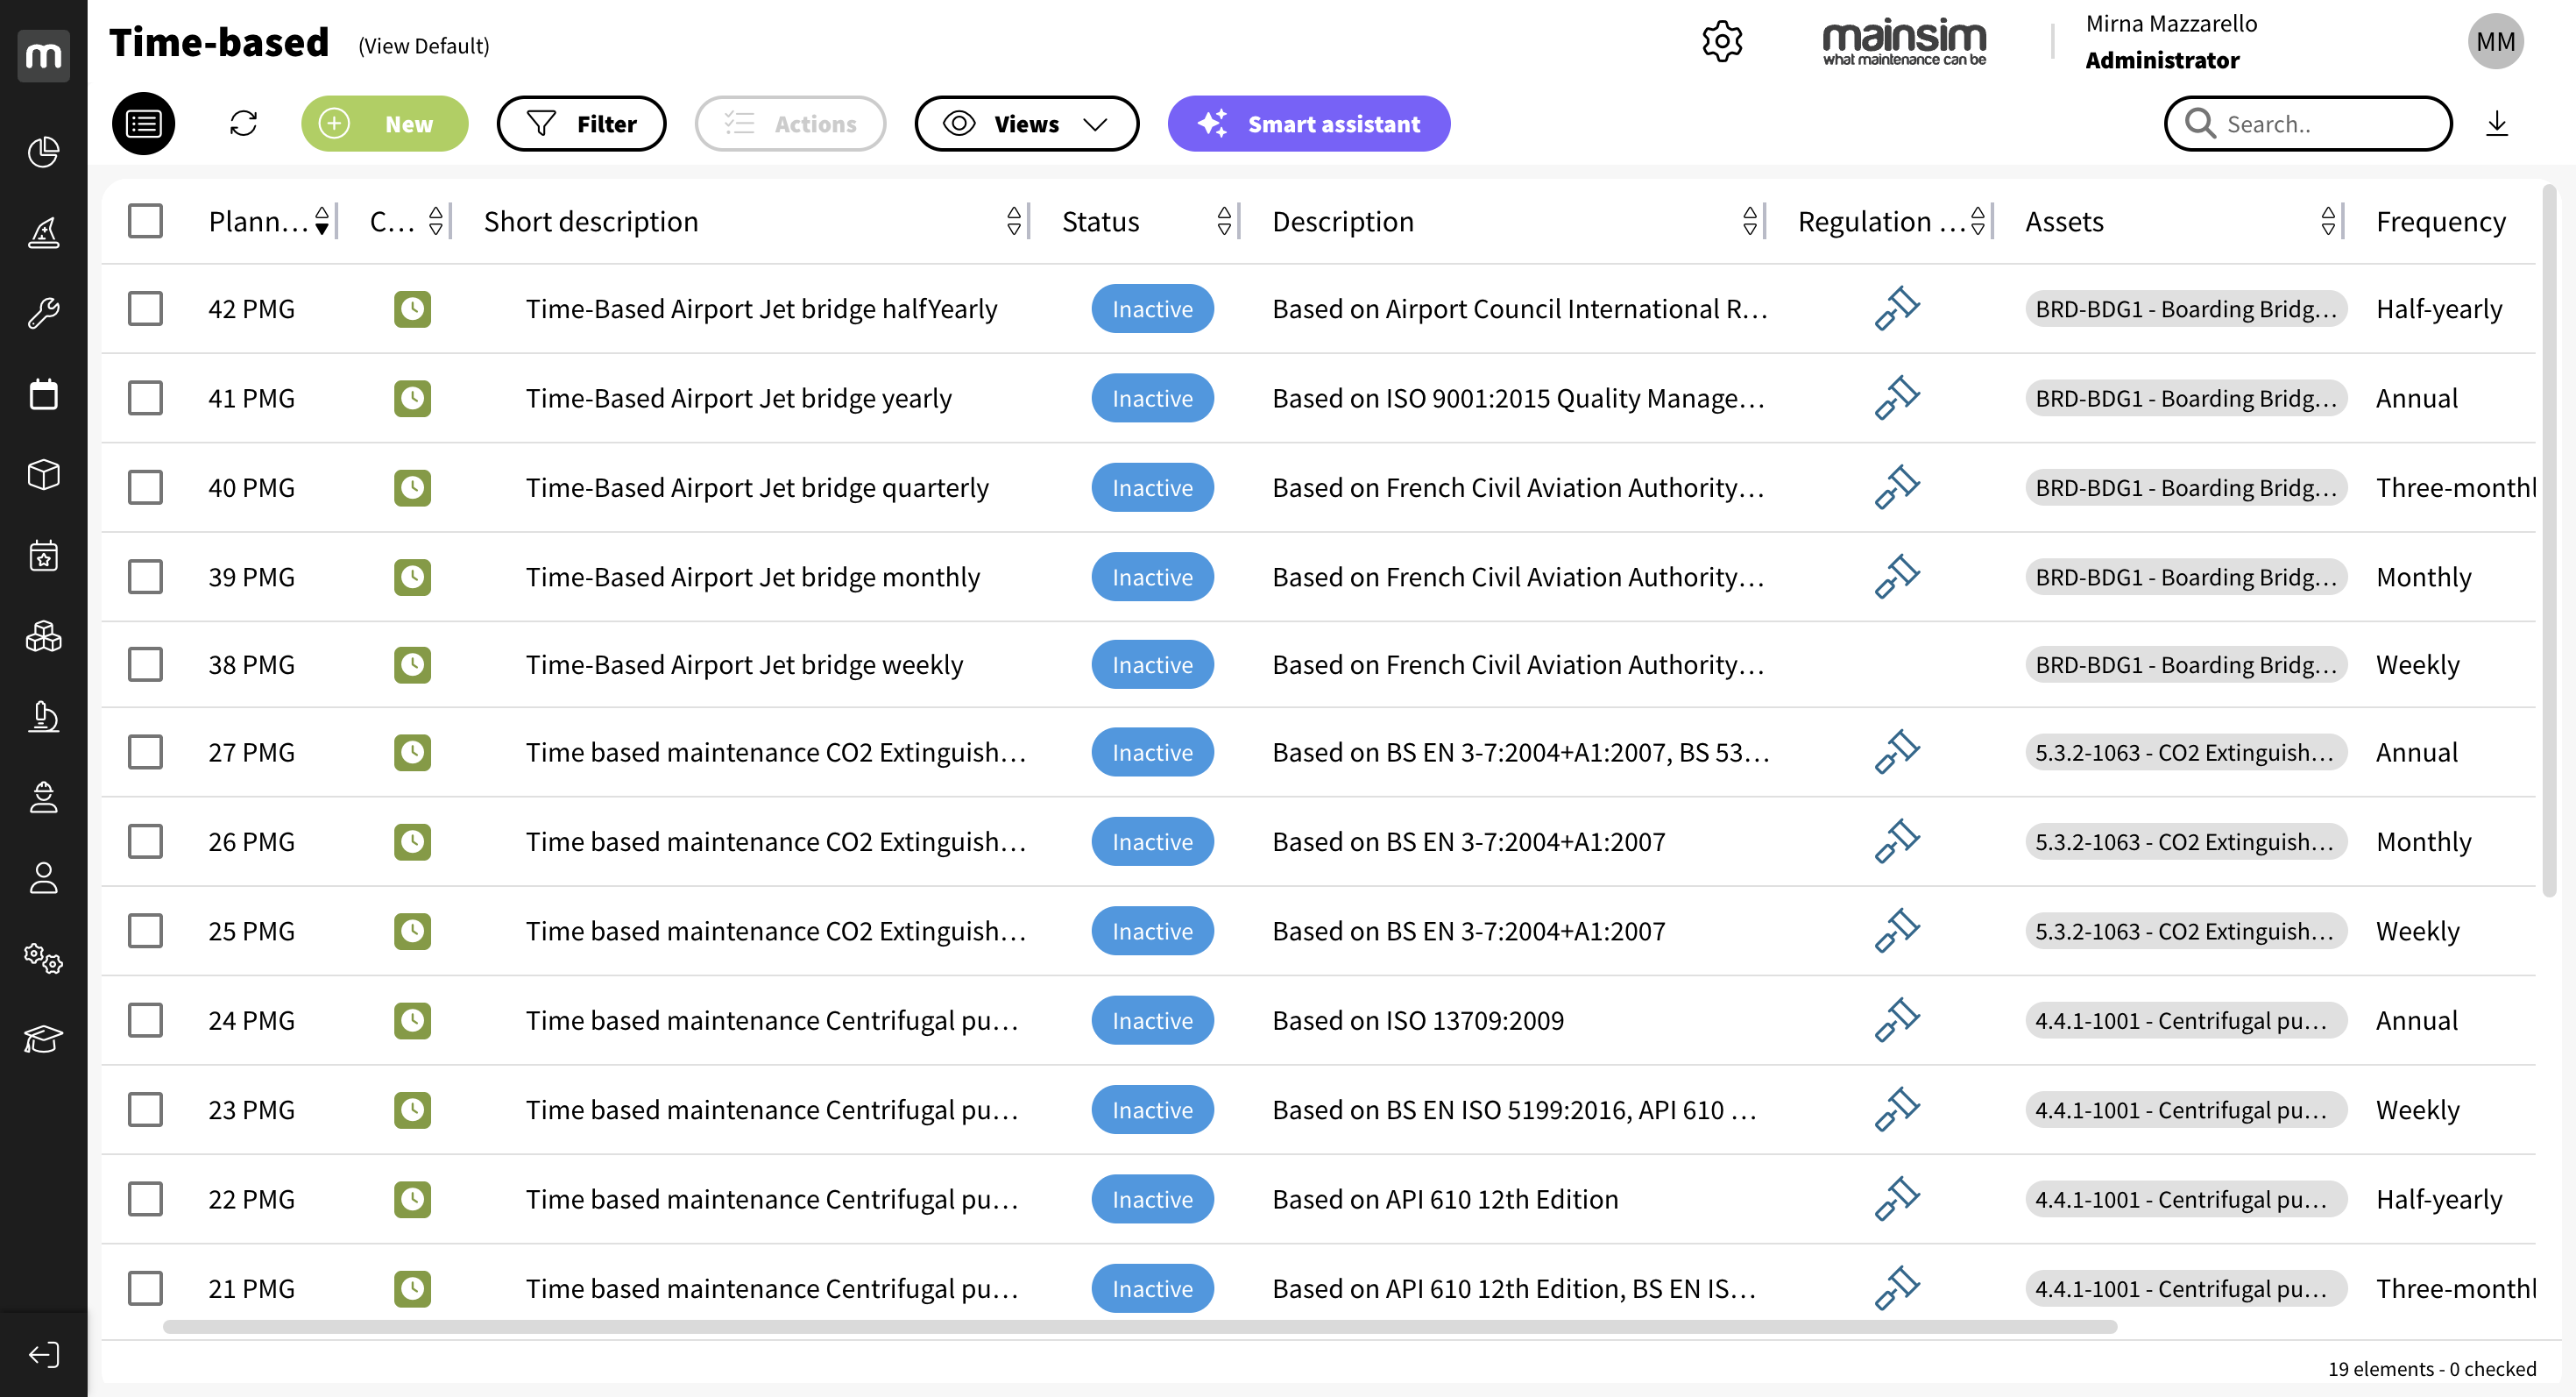This screenshot has height=1397, width=2576.
Task: Open the graduation cap academy section
Action: coord(44,1039)
